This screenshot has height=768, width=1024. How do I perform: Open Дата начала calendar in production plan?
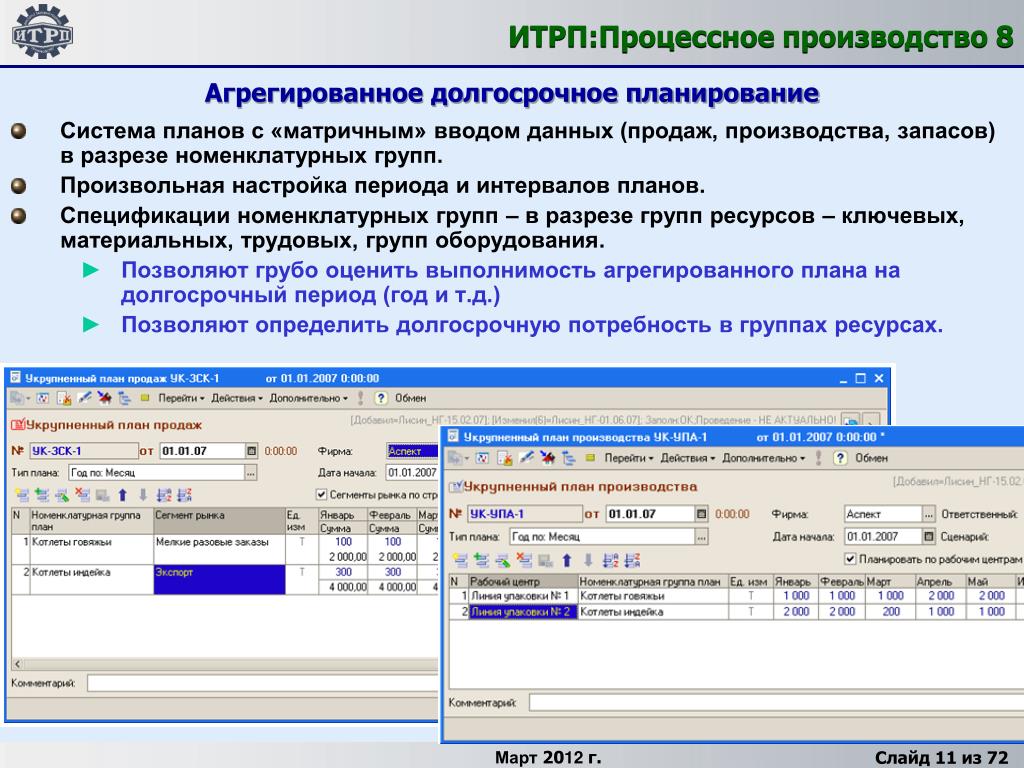pos(928,537)
